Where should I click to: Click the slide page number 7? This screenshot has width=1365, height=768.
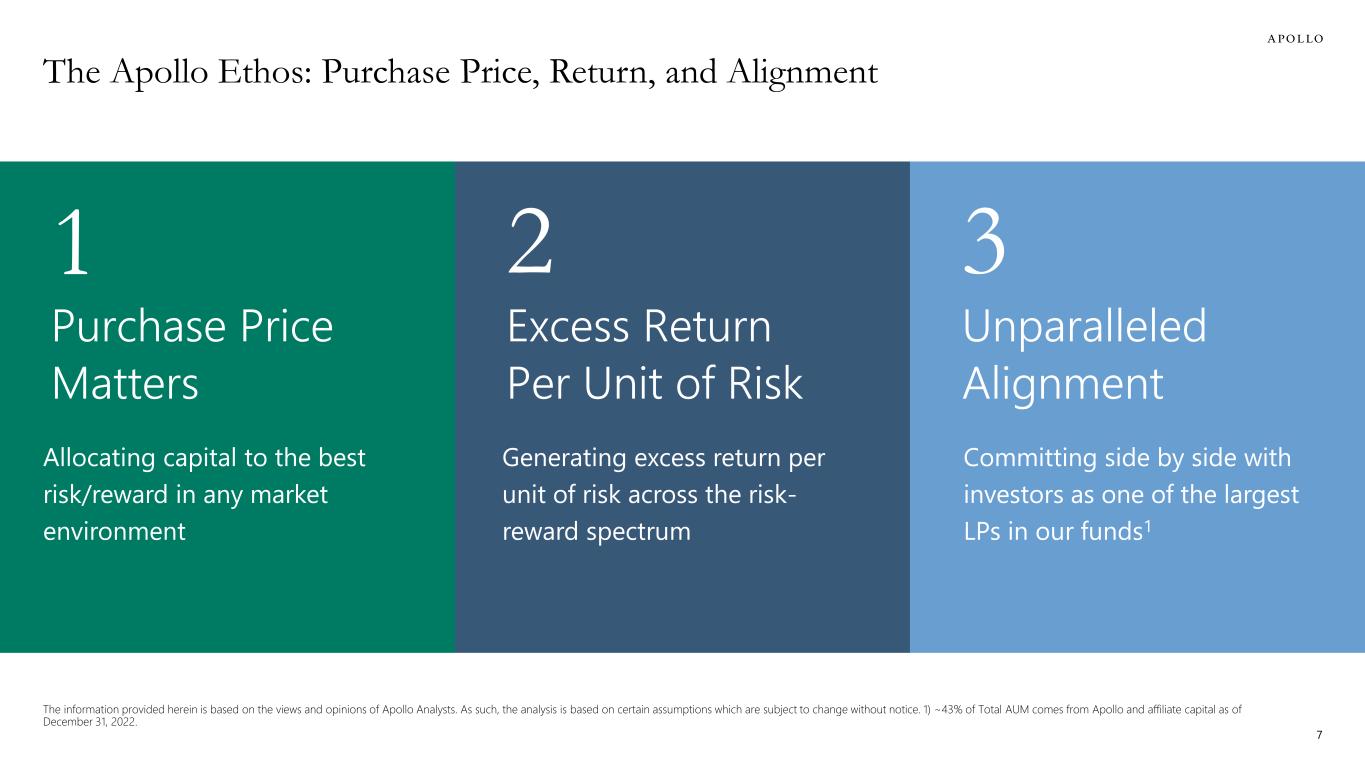(1320, 736)
